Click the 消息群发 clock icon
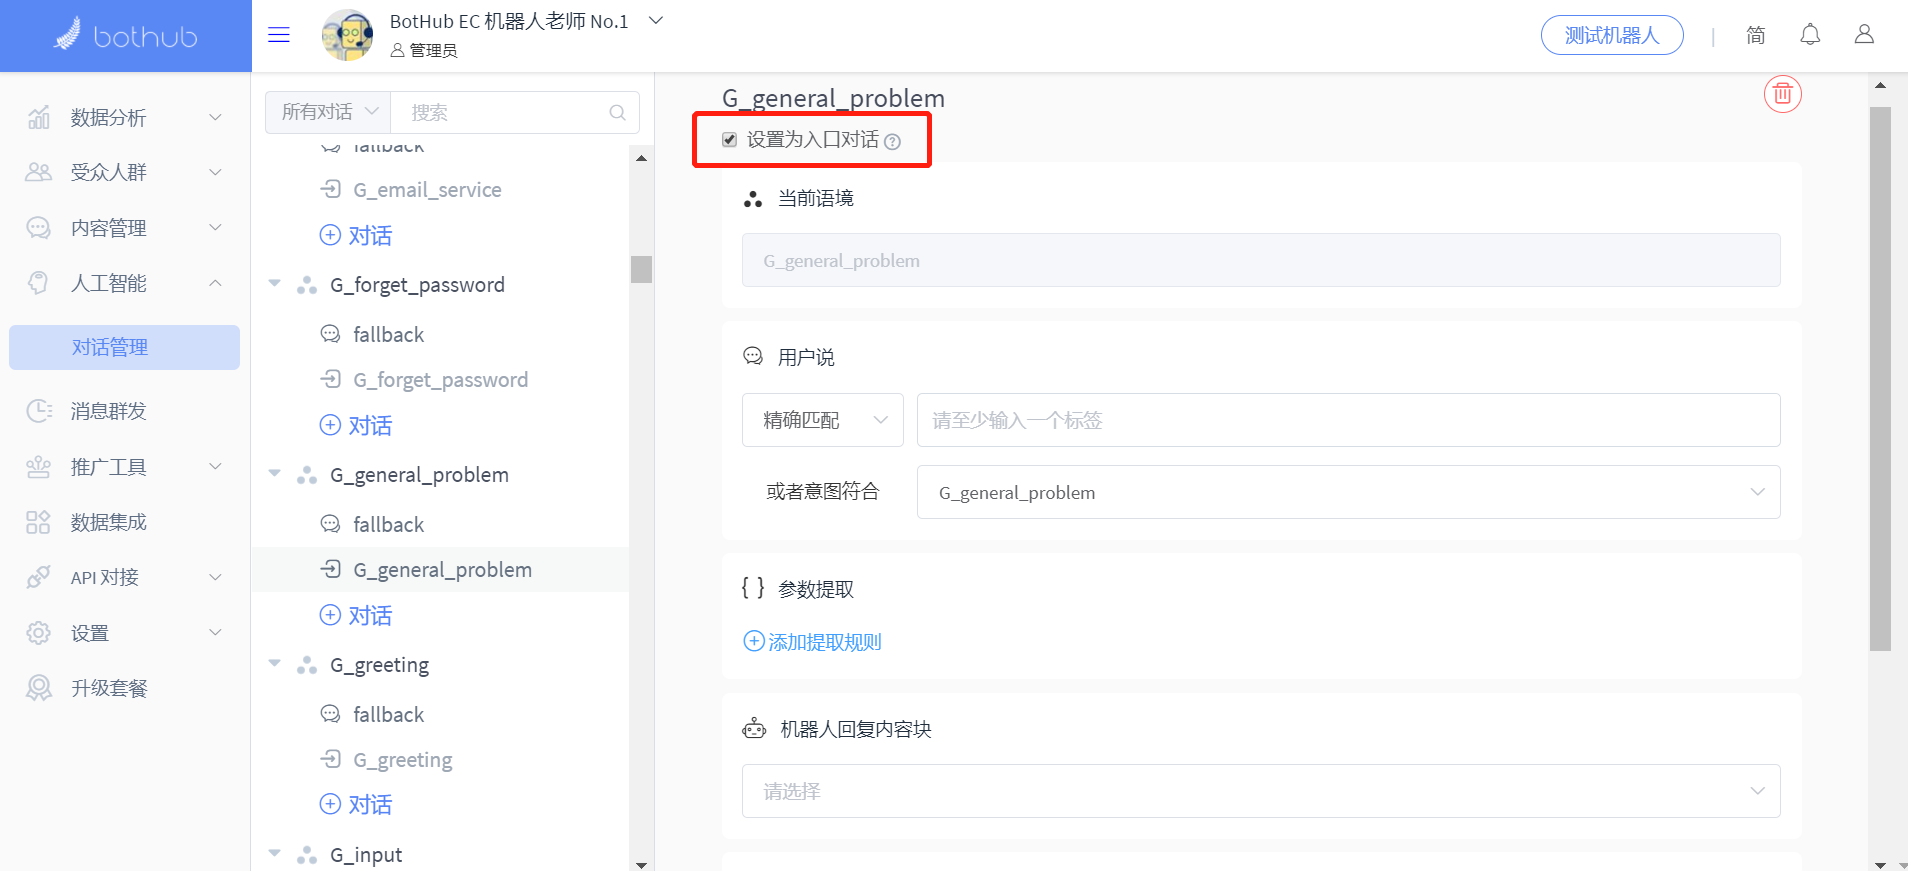 point(39,411)
